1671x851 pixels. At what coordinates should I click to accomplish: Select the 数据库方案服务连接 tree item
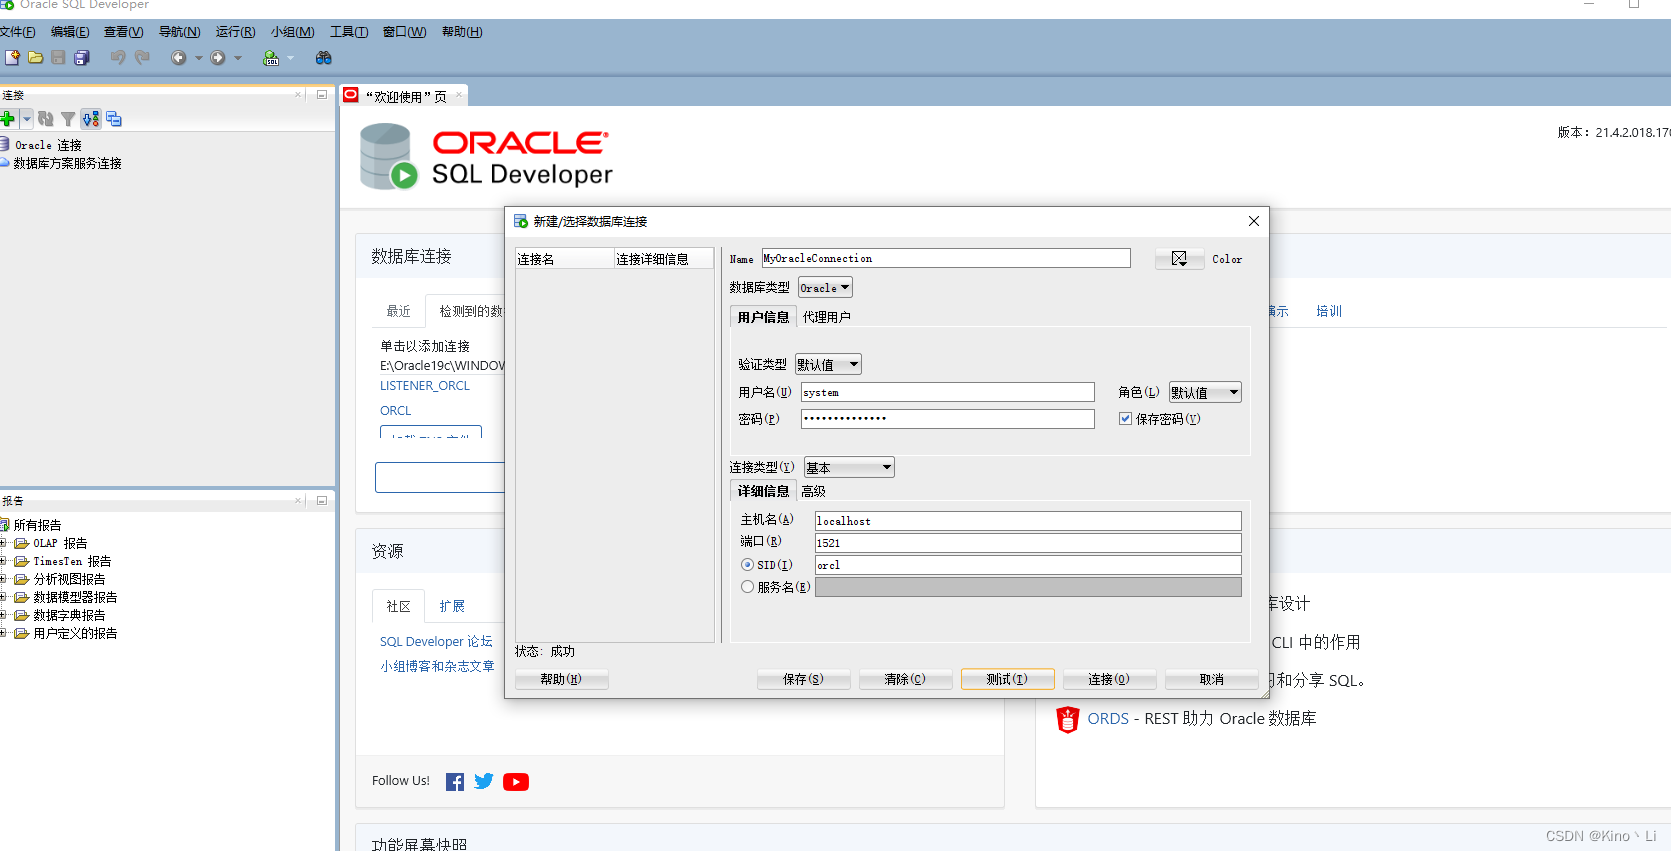point(67,163)
